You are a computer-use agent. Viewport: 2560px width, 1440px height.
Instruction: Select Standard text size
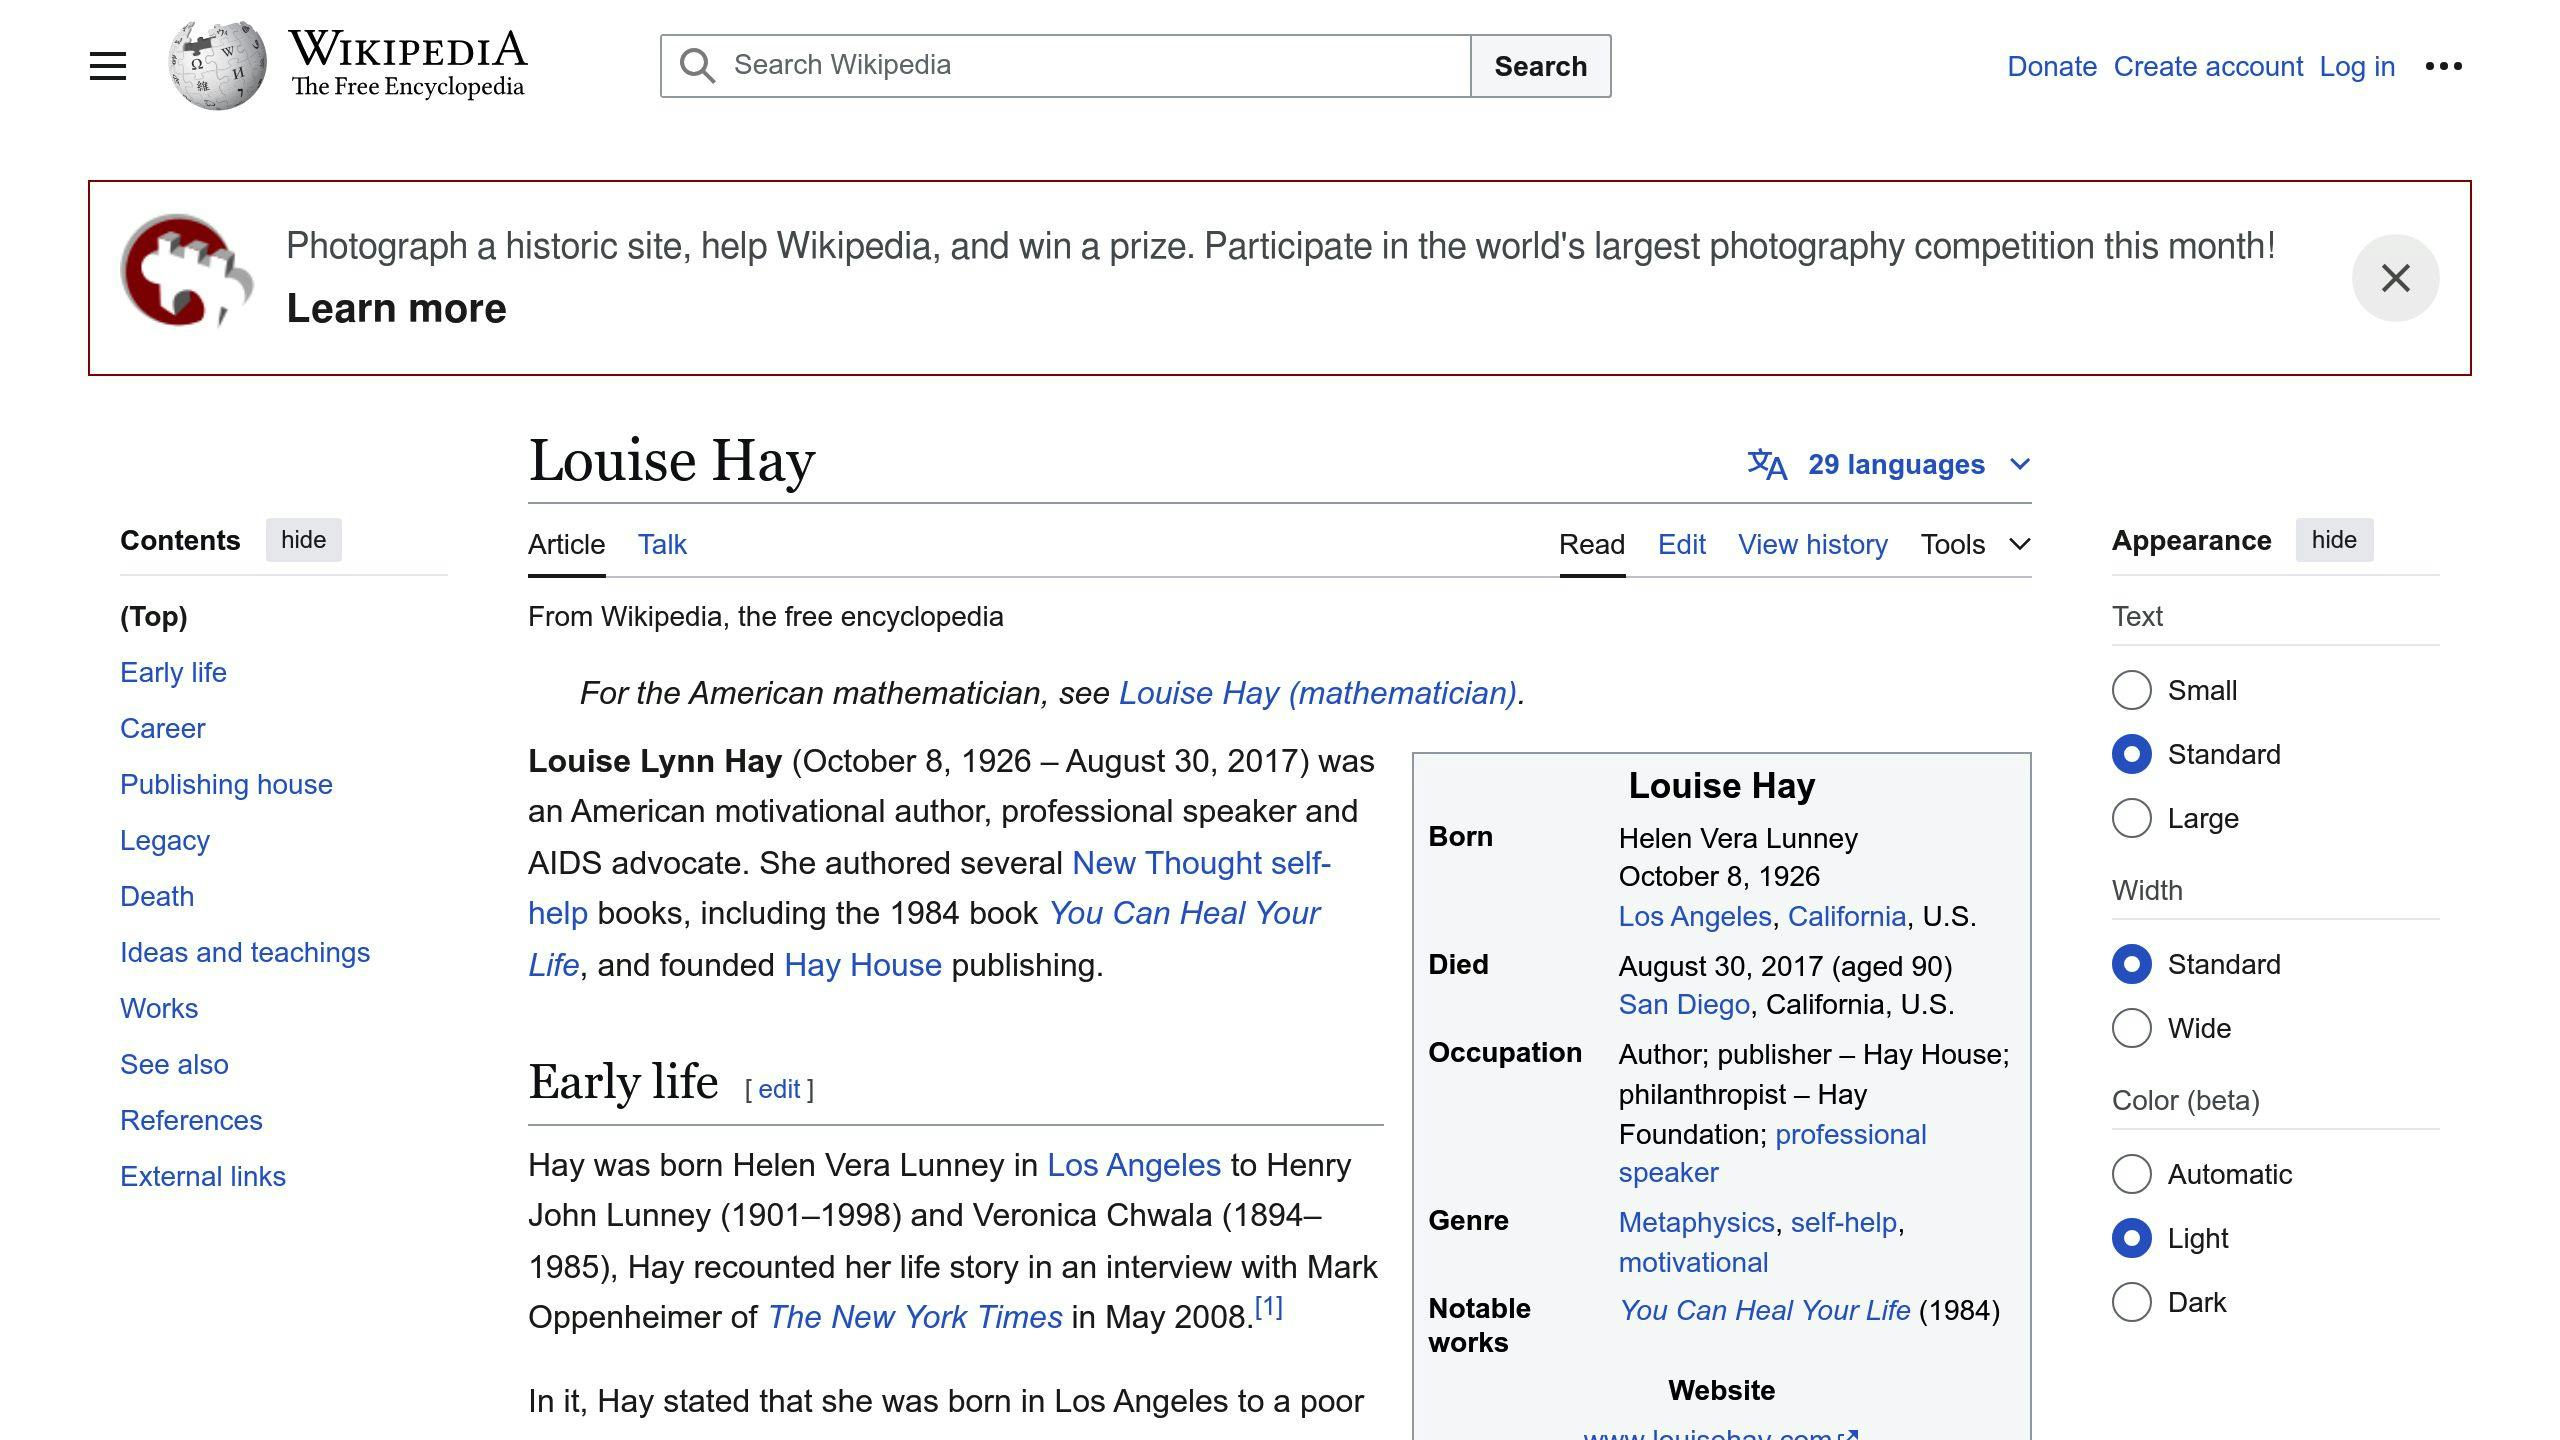2131,754
